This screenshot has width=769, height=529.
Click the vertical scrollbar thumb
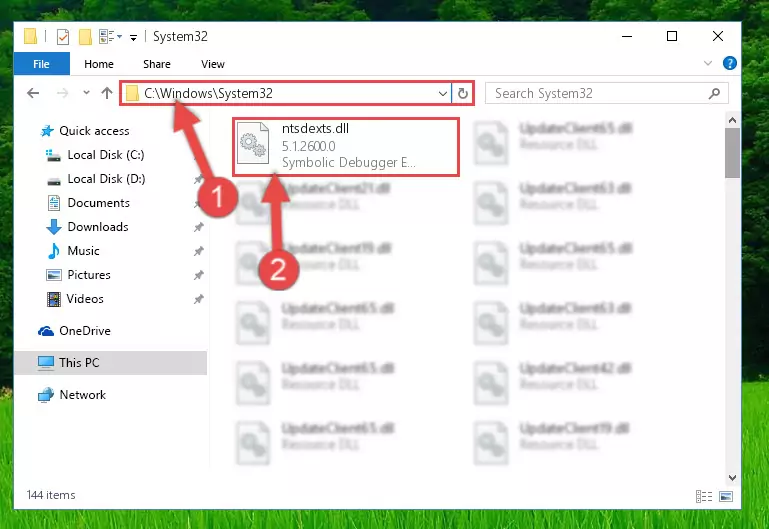tap(732, 153)
